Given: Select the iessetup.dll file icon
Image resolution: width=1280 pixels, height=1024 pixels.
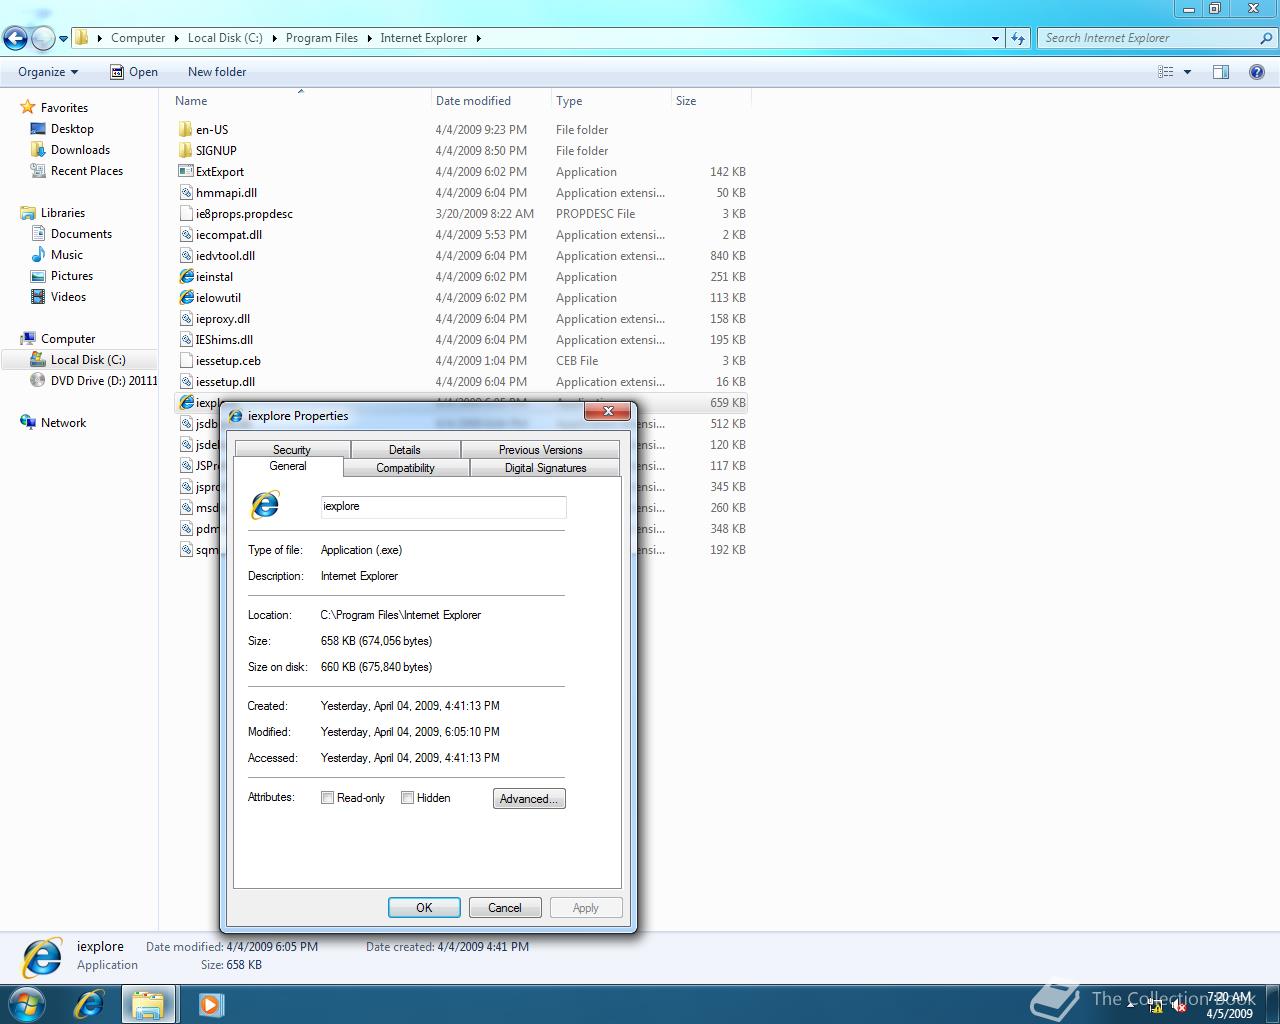Looking at the screenshot, I should [185, 382].
